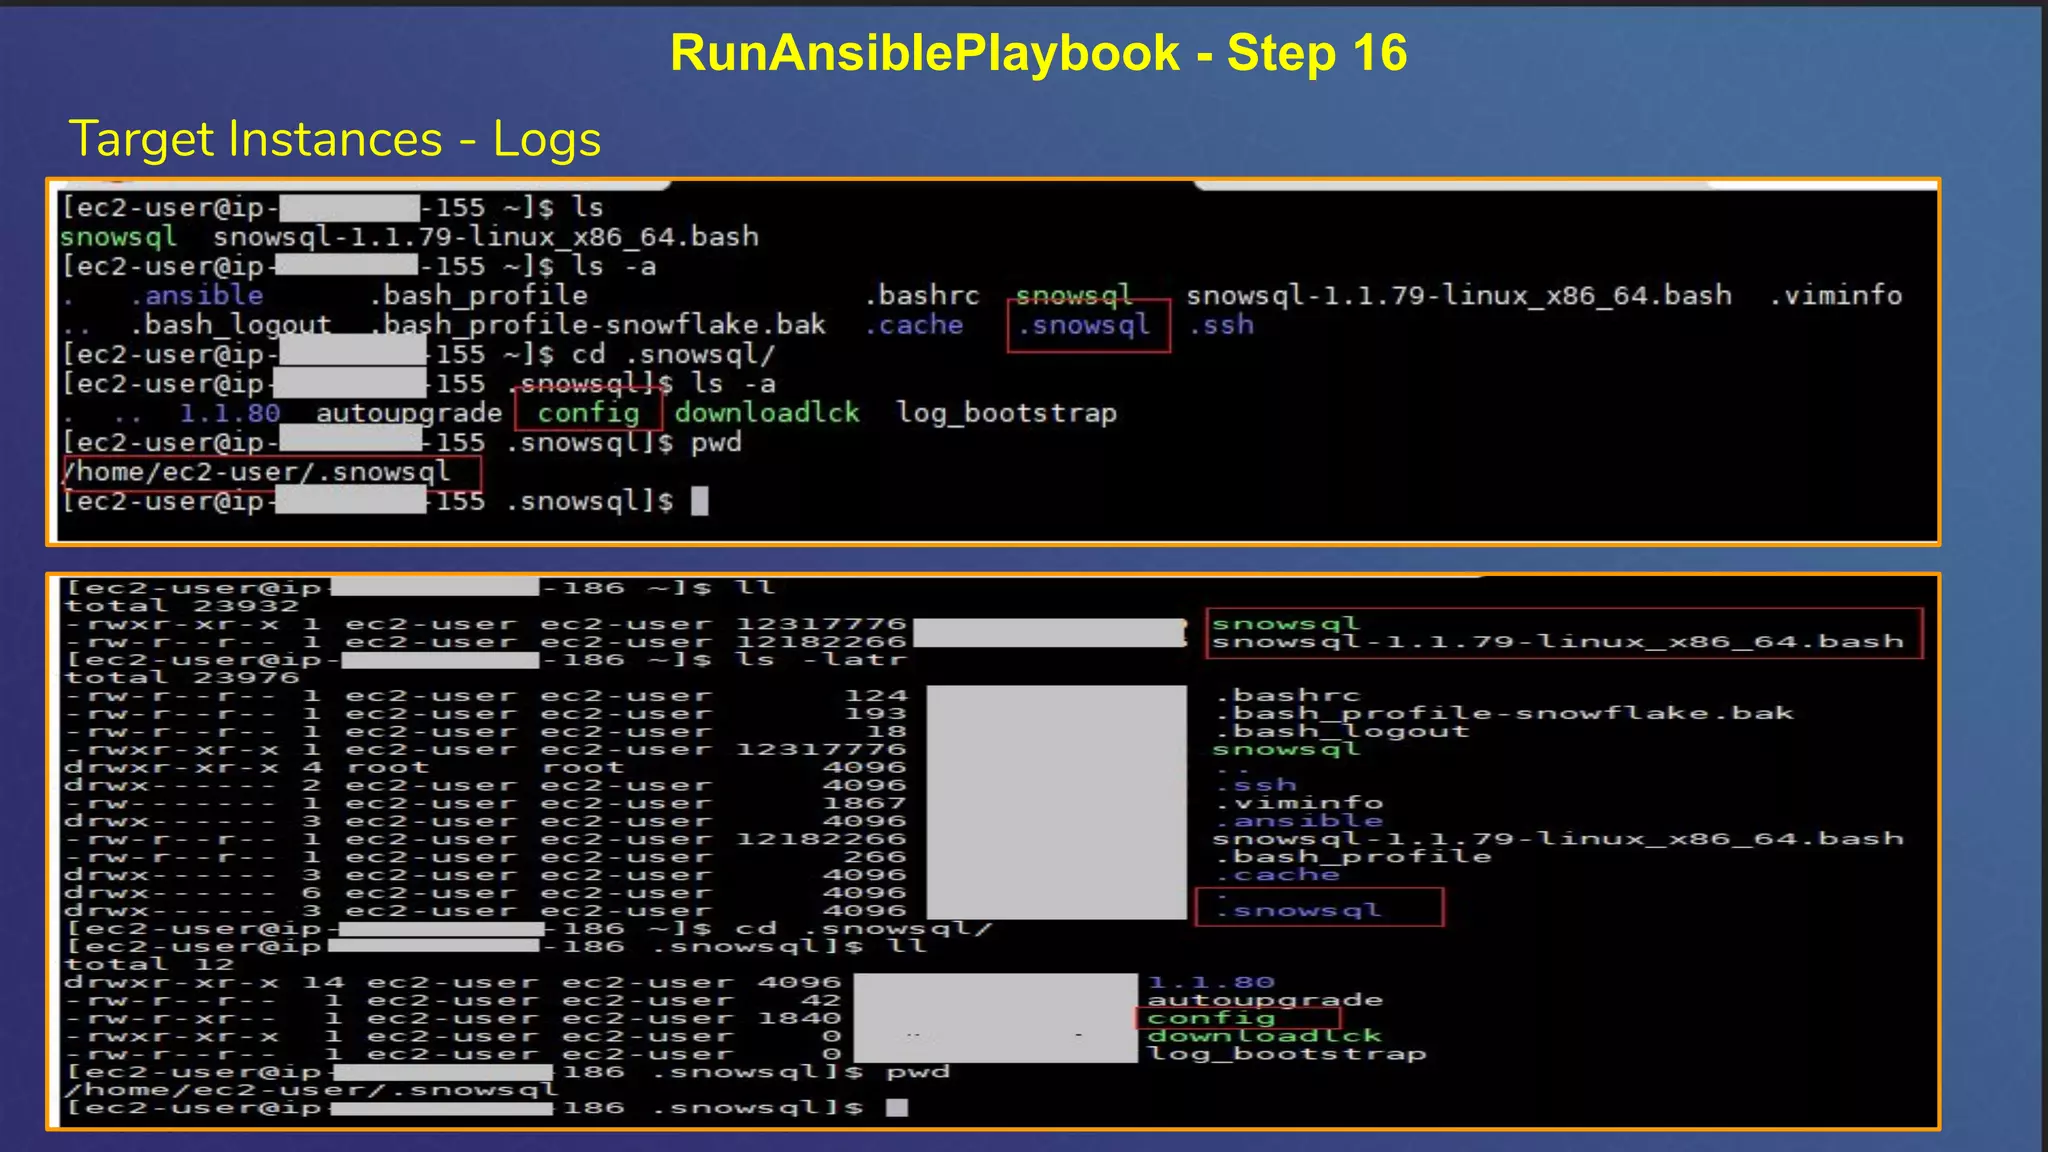Click log_bootstrap in the -186 terminal
Screen dimensions: 2048x1152
point(1288,1055)
